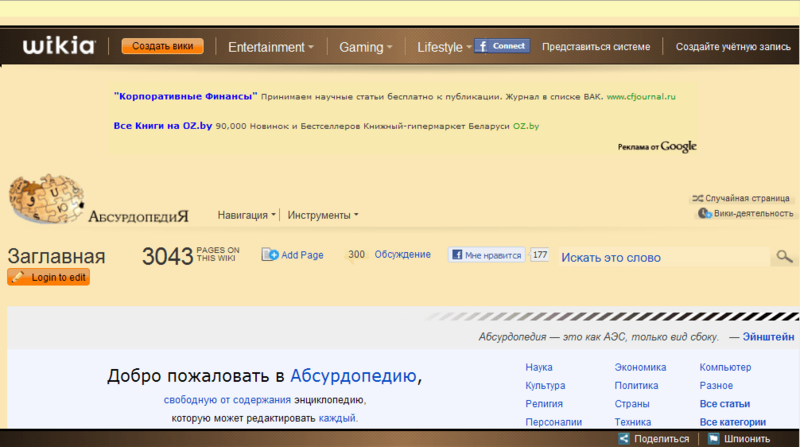The width and height of the screenshot is (800, 447).
Task: Click Вики-деятельность link text
Action: click(x=754, y=213)
